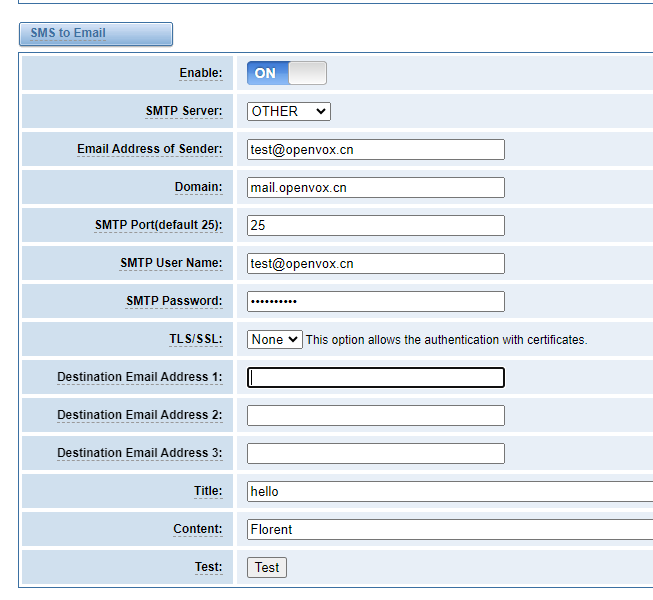Click the SMTP Password label
Image resolution: width=653 pixels, height=600 pixels.
point(174,301)
